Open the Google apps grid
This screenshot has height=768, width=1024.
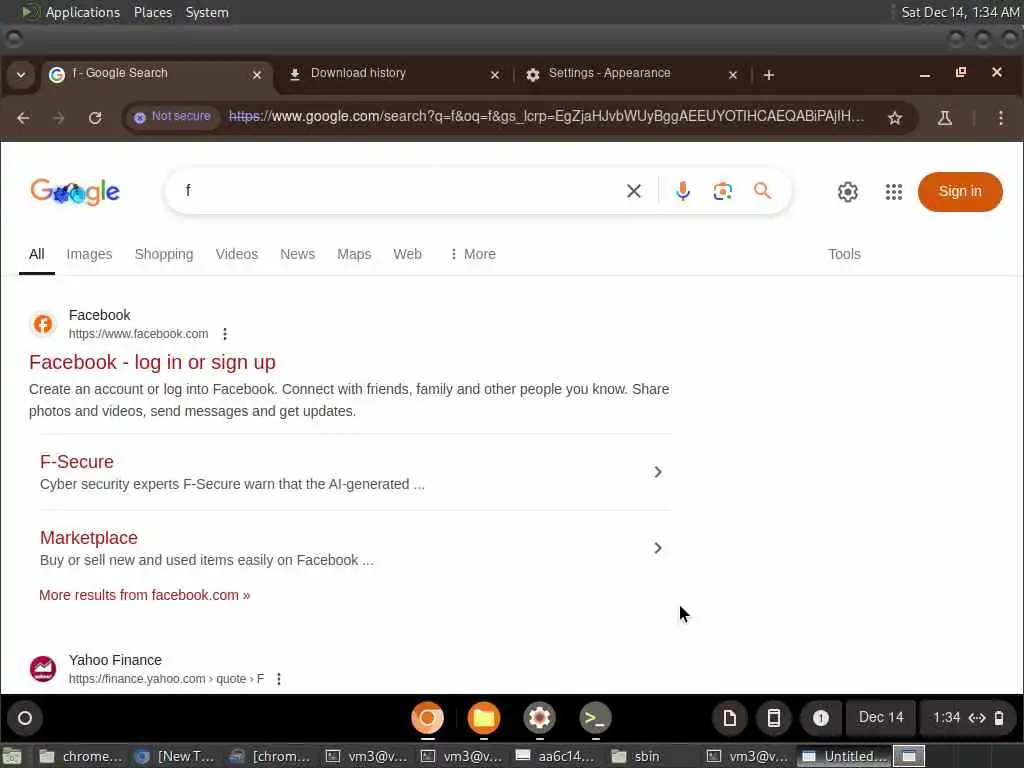pos(893,192)
